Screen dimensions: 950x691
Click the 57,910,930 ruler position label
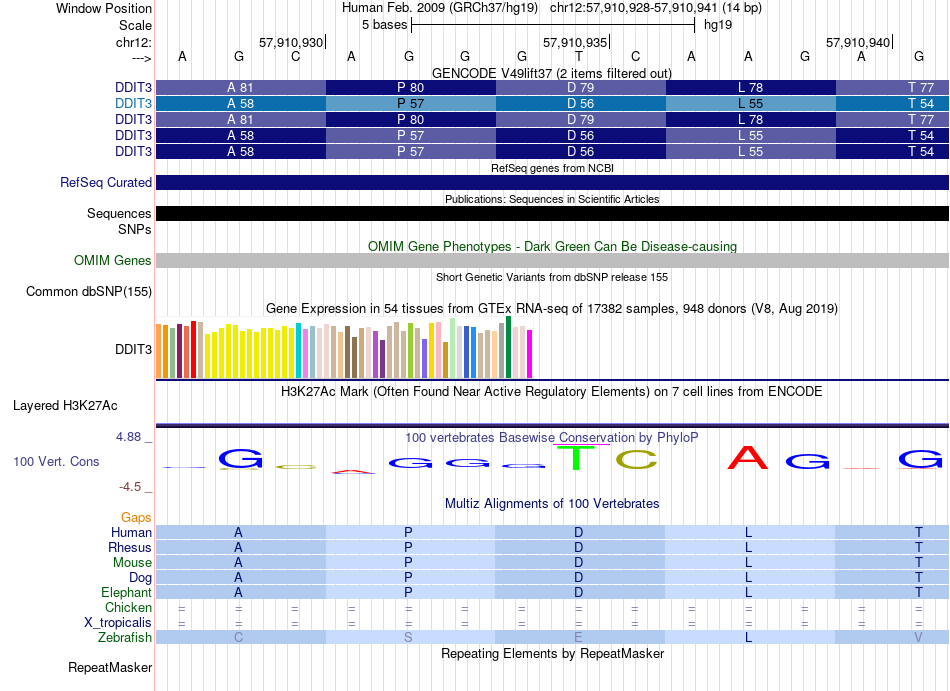(291, 42)
